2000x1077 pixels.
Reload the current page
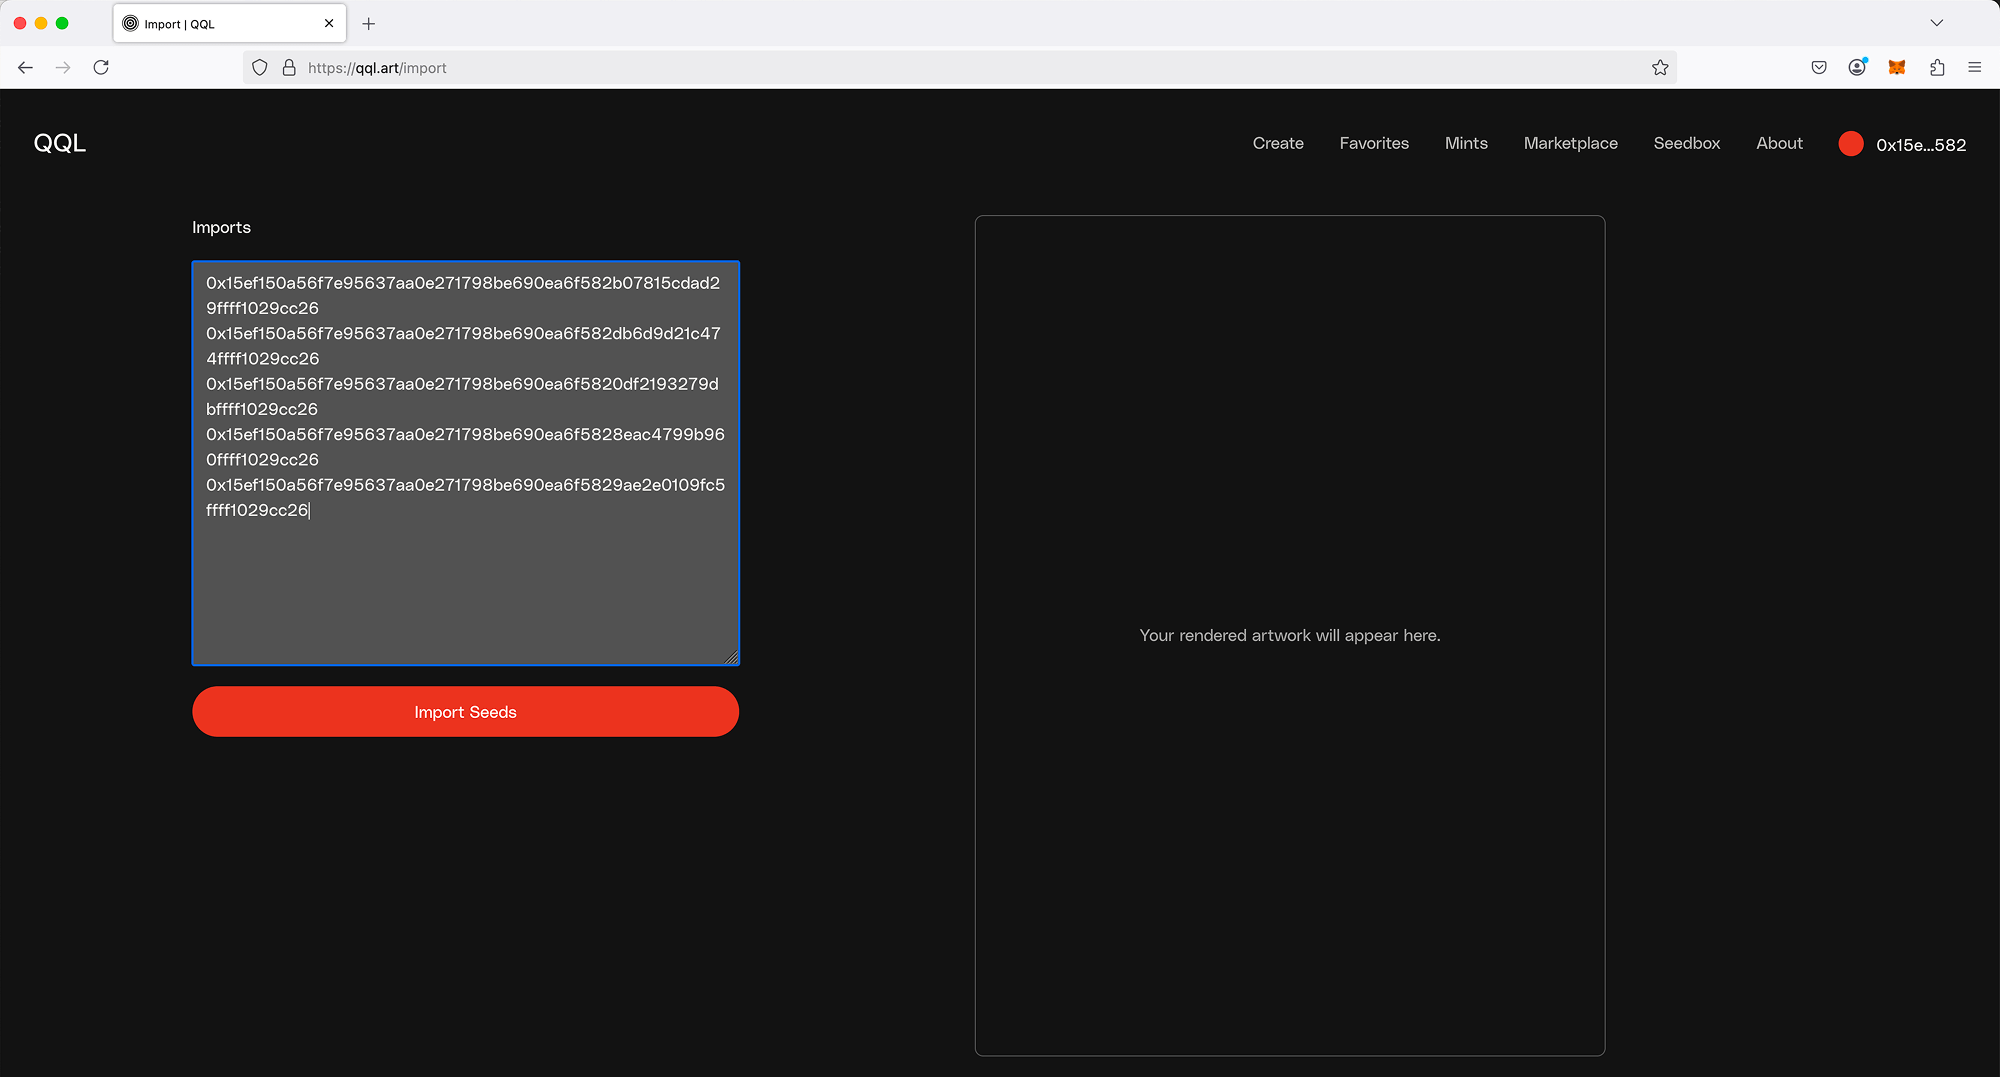[x=101, y=68]
